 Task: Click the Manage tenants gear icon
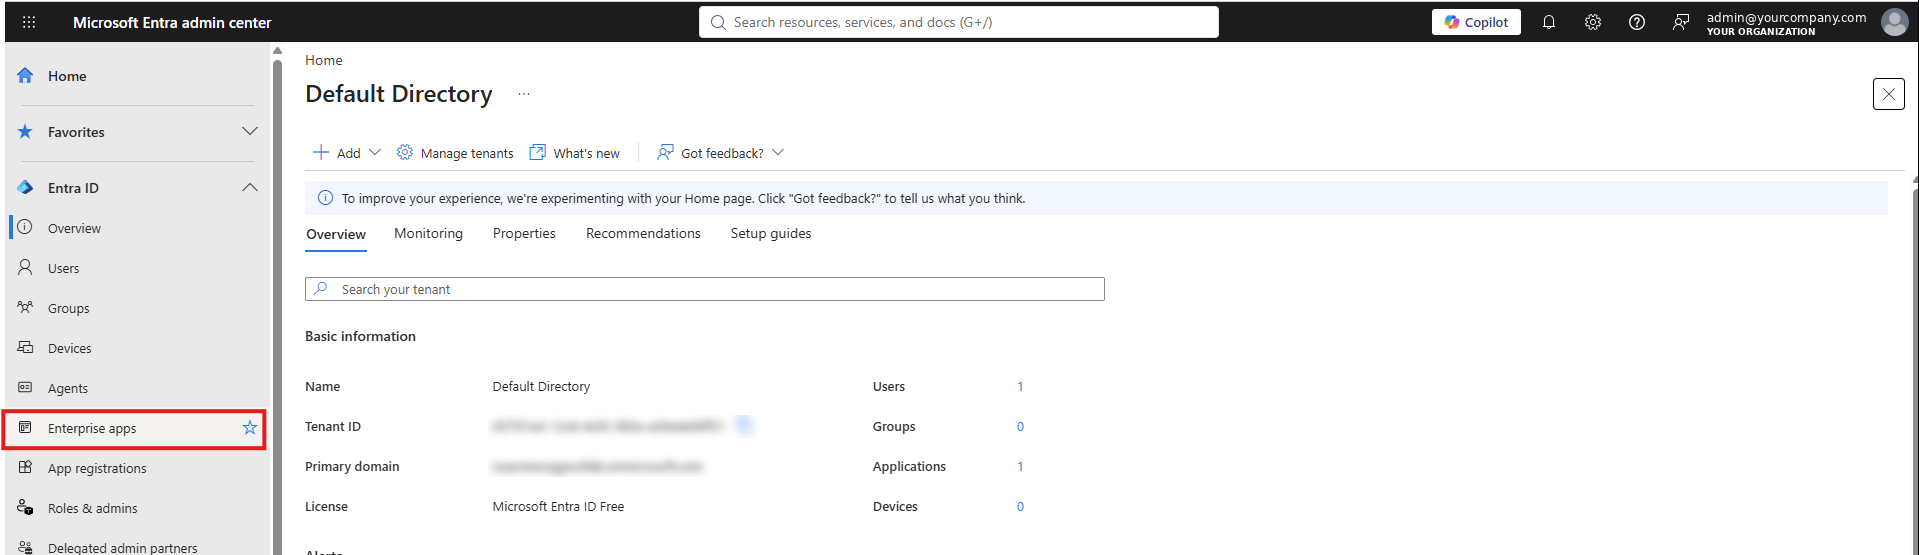405,152
